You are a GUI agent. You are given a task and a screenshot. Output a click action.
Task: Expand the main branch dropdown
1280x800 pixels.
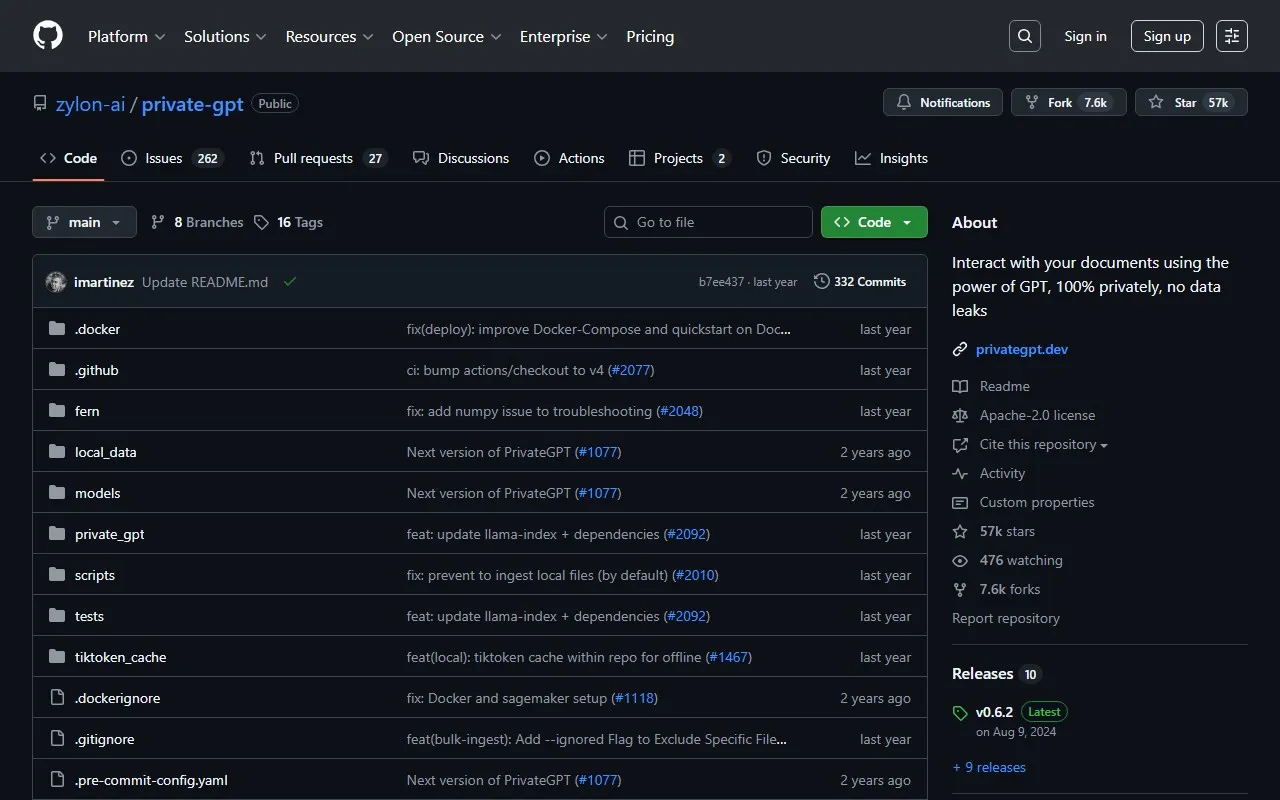click(84, 222)
